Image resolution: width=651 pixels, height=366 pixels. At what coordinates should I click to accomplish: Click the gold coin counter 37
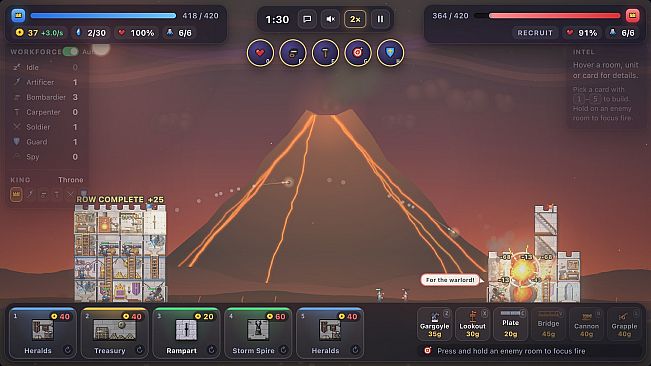point(39,33)
